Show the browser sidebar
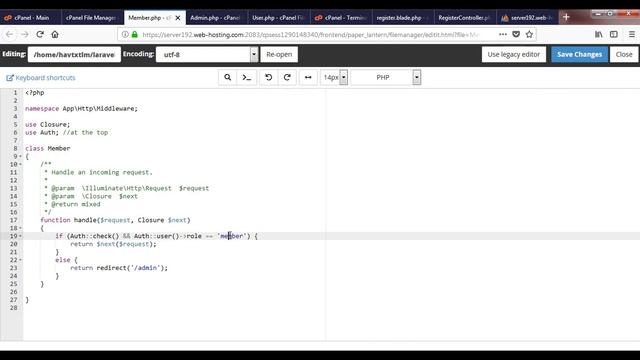Viewport: 640px width, 360px height. click(614, 35)
